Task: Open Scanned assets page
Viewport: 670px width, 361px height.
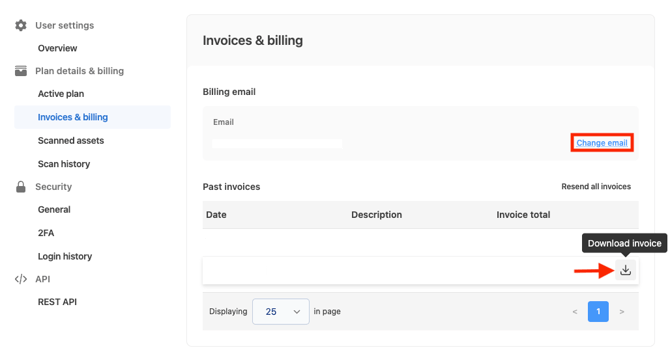Action: tap(71, 141)
